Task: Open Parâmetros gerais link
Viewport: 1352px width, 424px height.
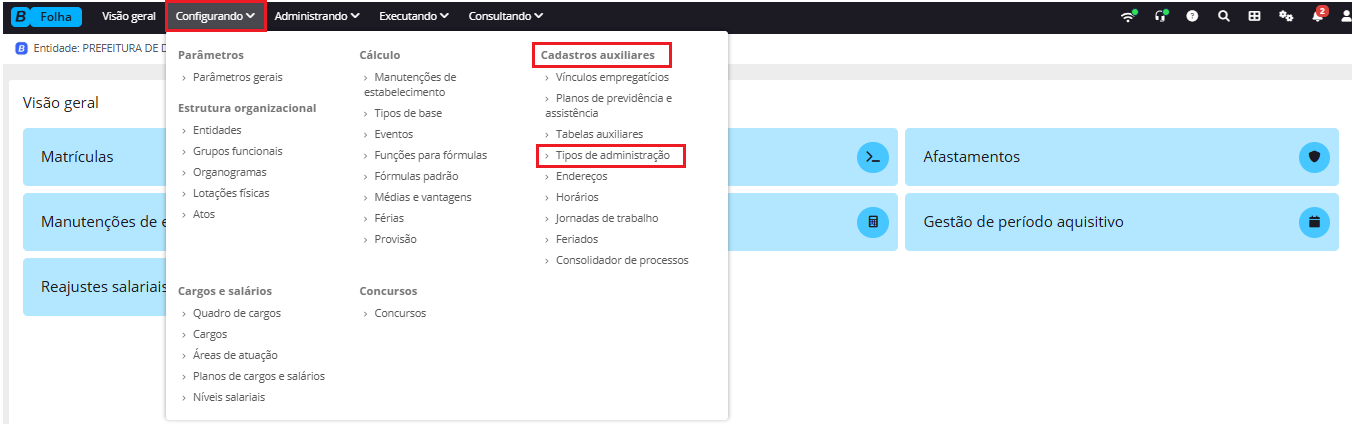Action: 238,77
